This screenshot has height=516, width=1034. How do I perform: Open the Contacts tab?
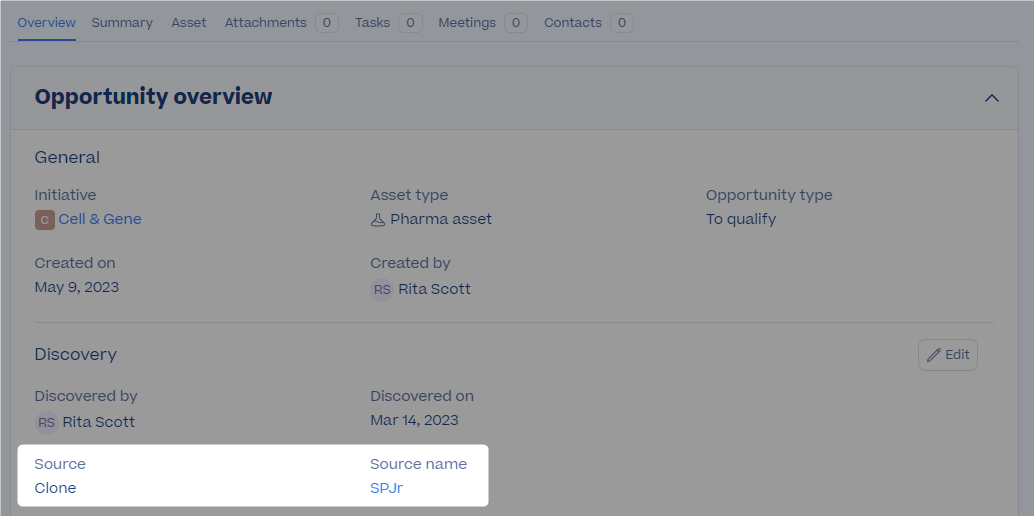tap(589, 23)
